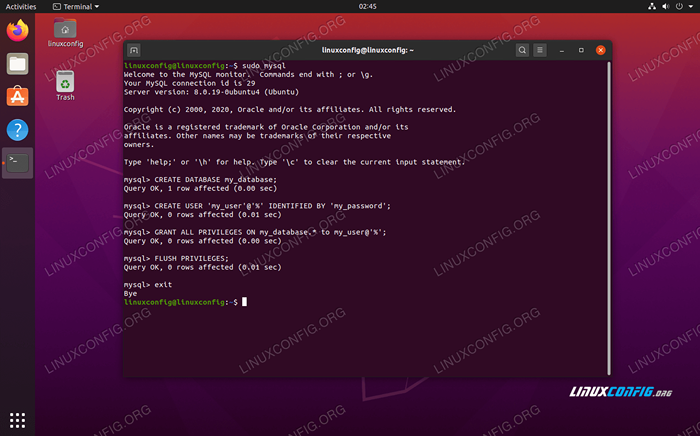Click Activities in the top bar
This screenshot has height=436, width=700.
[x=21, y=6]
